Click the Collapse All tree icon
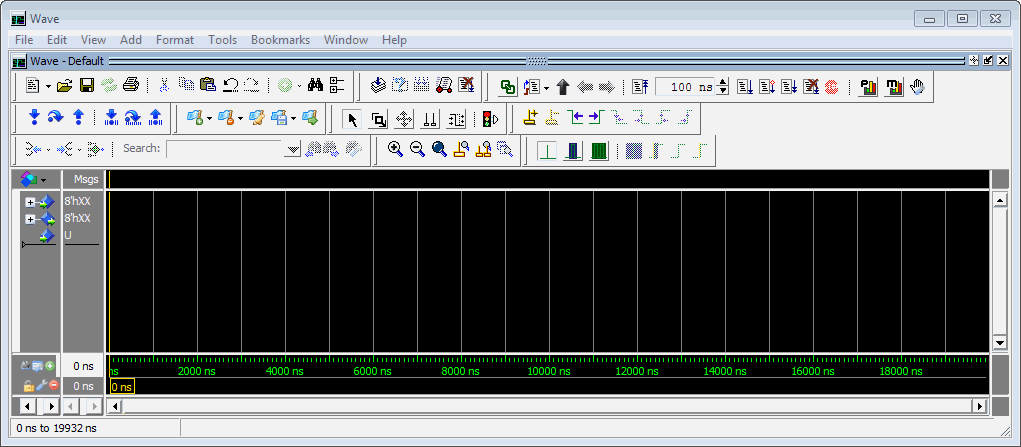 [x=337, y=85]
